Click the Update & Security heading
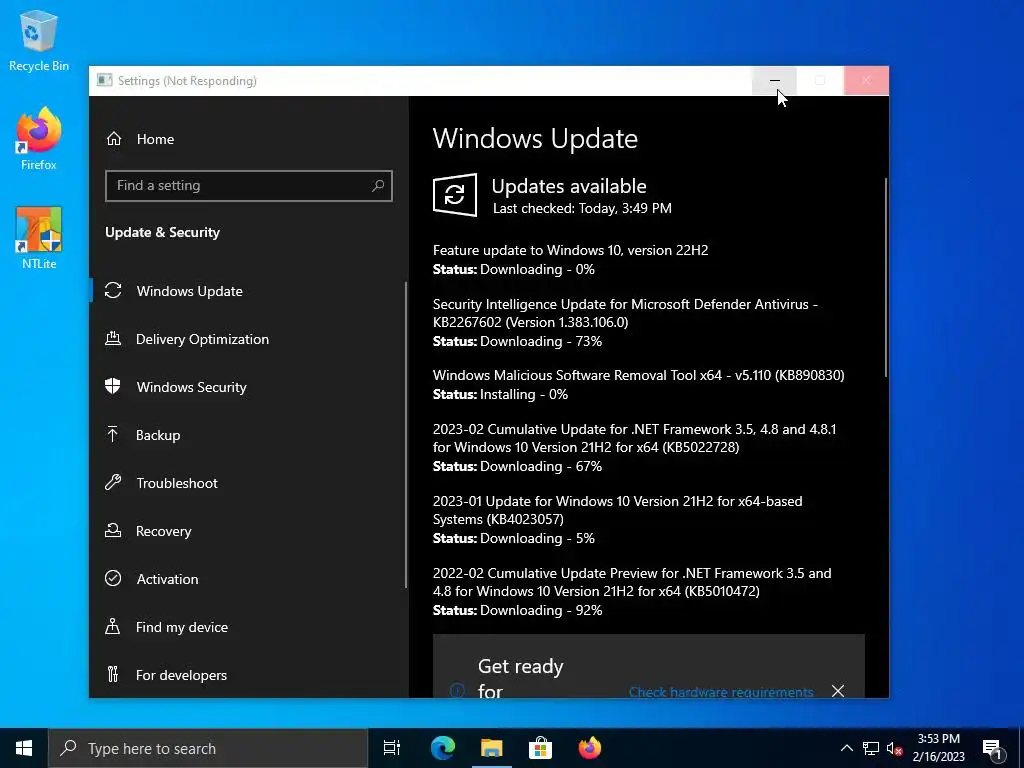 163,232
